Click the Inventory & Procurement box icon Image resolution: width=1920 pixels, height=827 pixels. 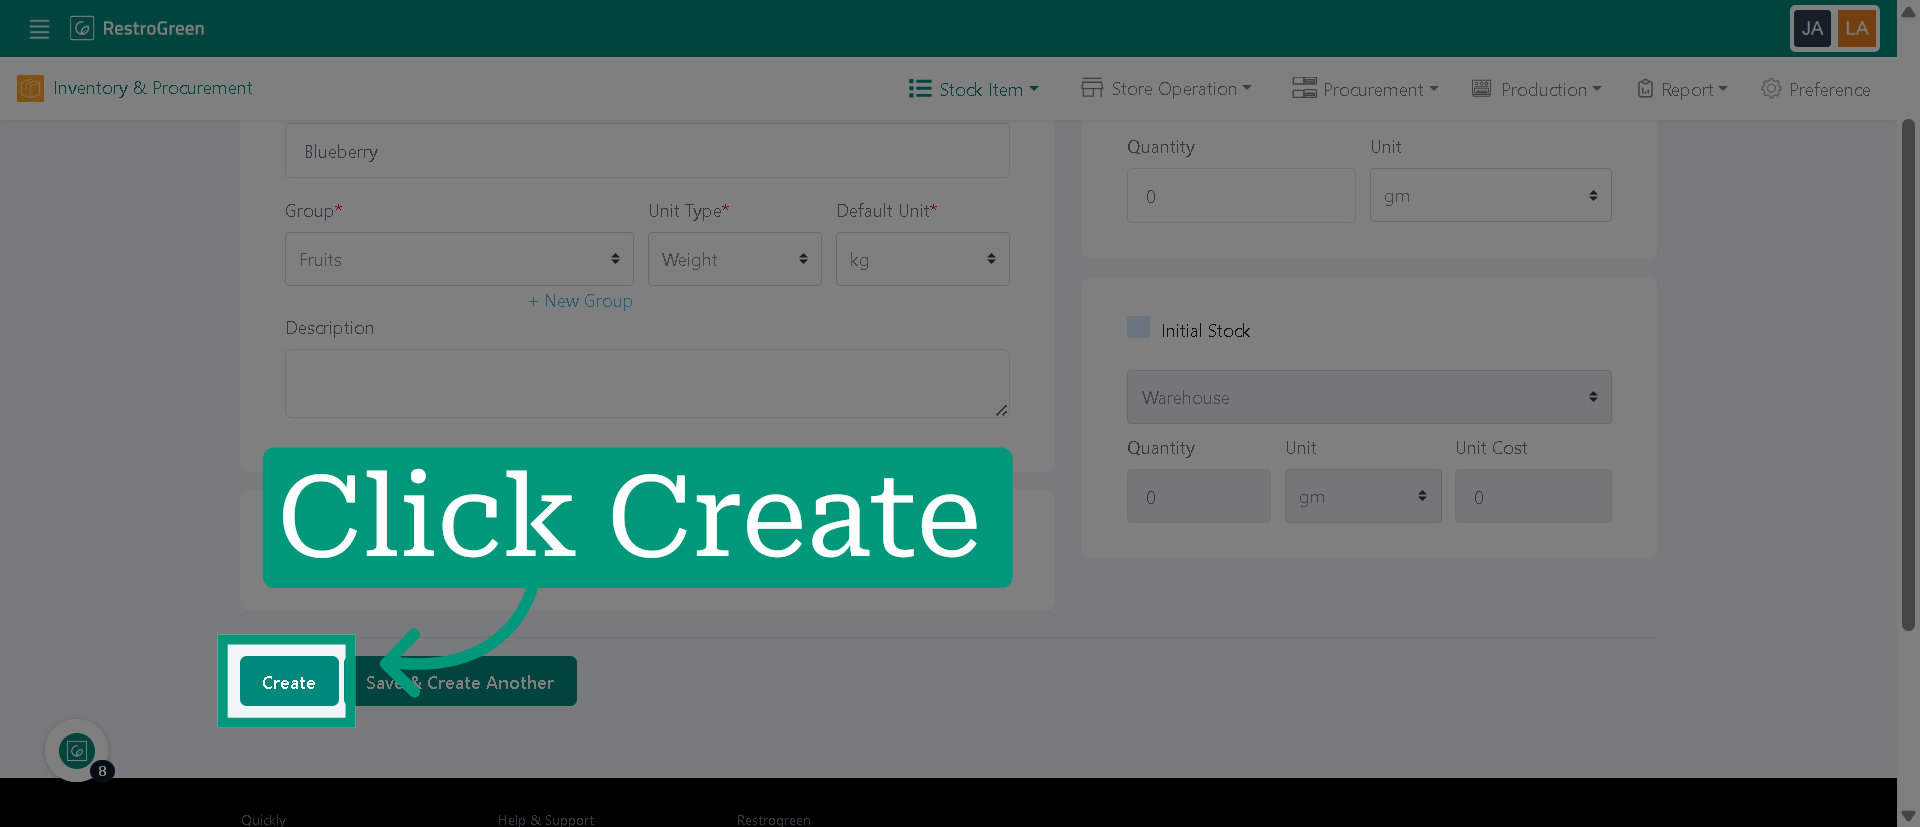pos(30,89)
